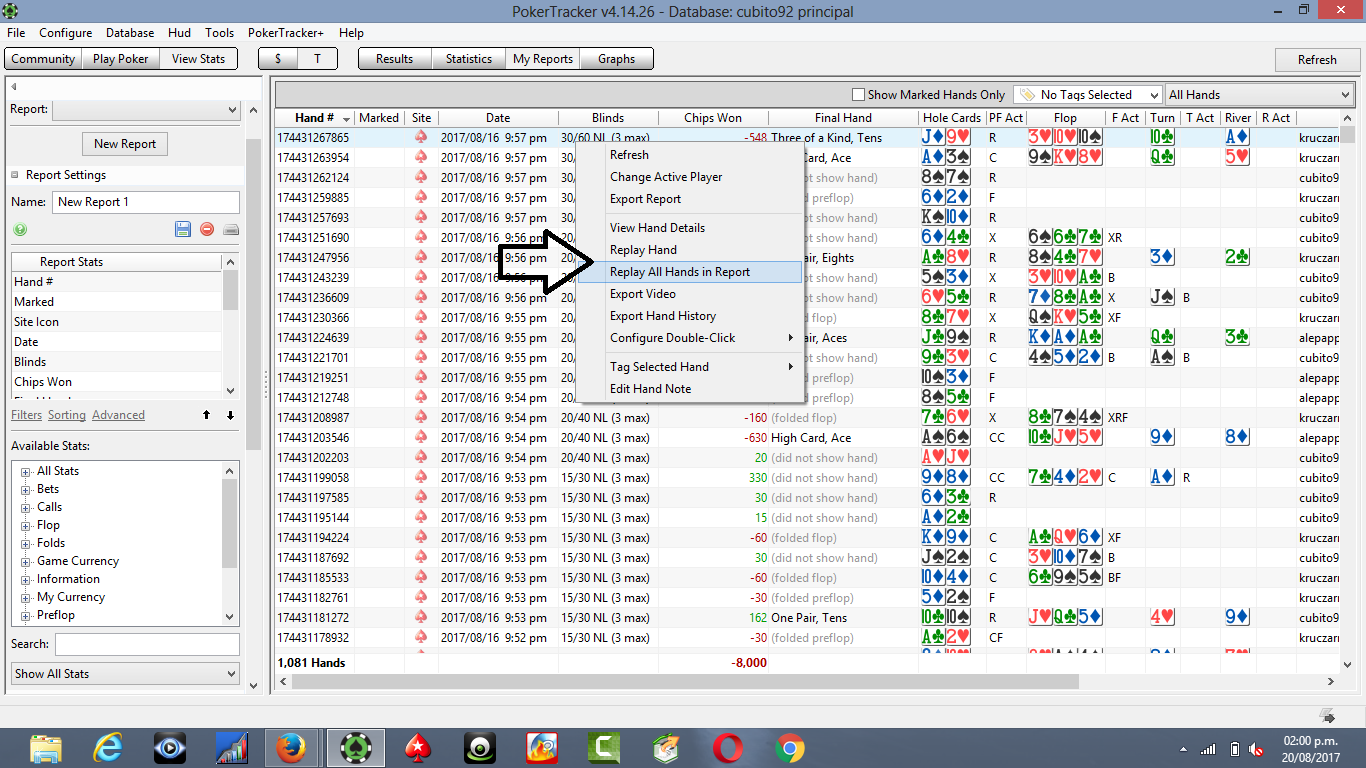Click the stats Search input field

point(147,644)
